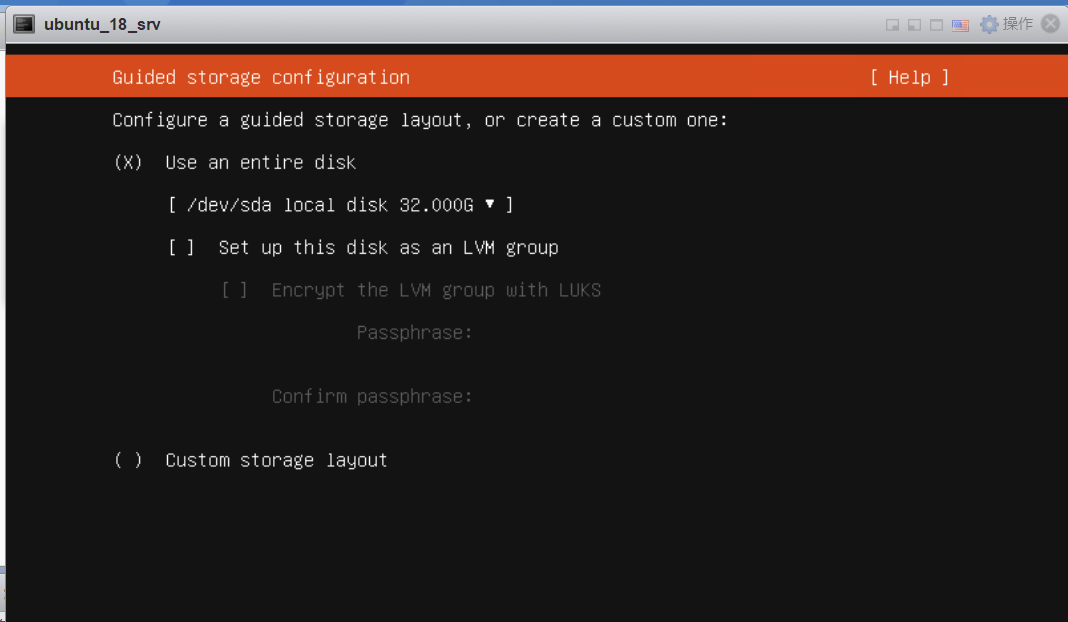This screenshot has height=622, width=1068.
Task: Click the "Configure a guided storage layout" instruction text
Action: [x=420, y=120]
